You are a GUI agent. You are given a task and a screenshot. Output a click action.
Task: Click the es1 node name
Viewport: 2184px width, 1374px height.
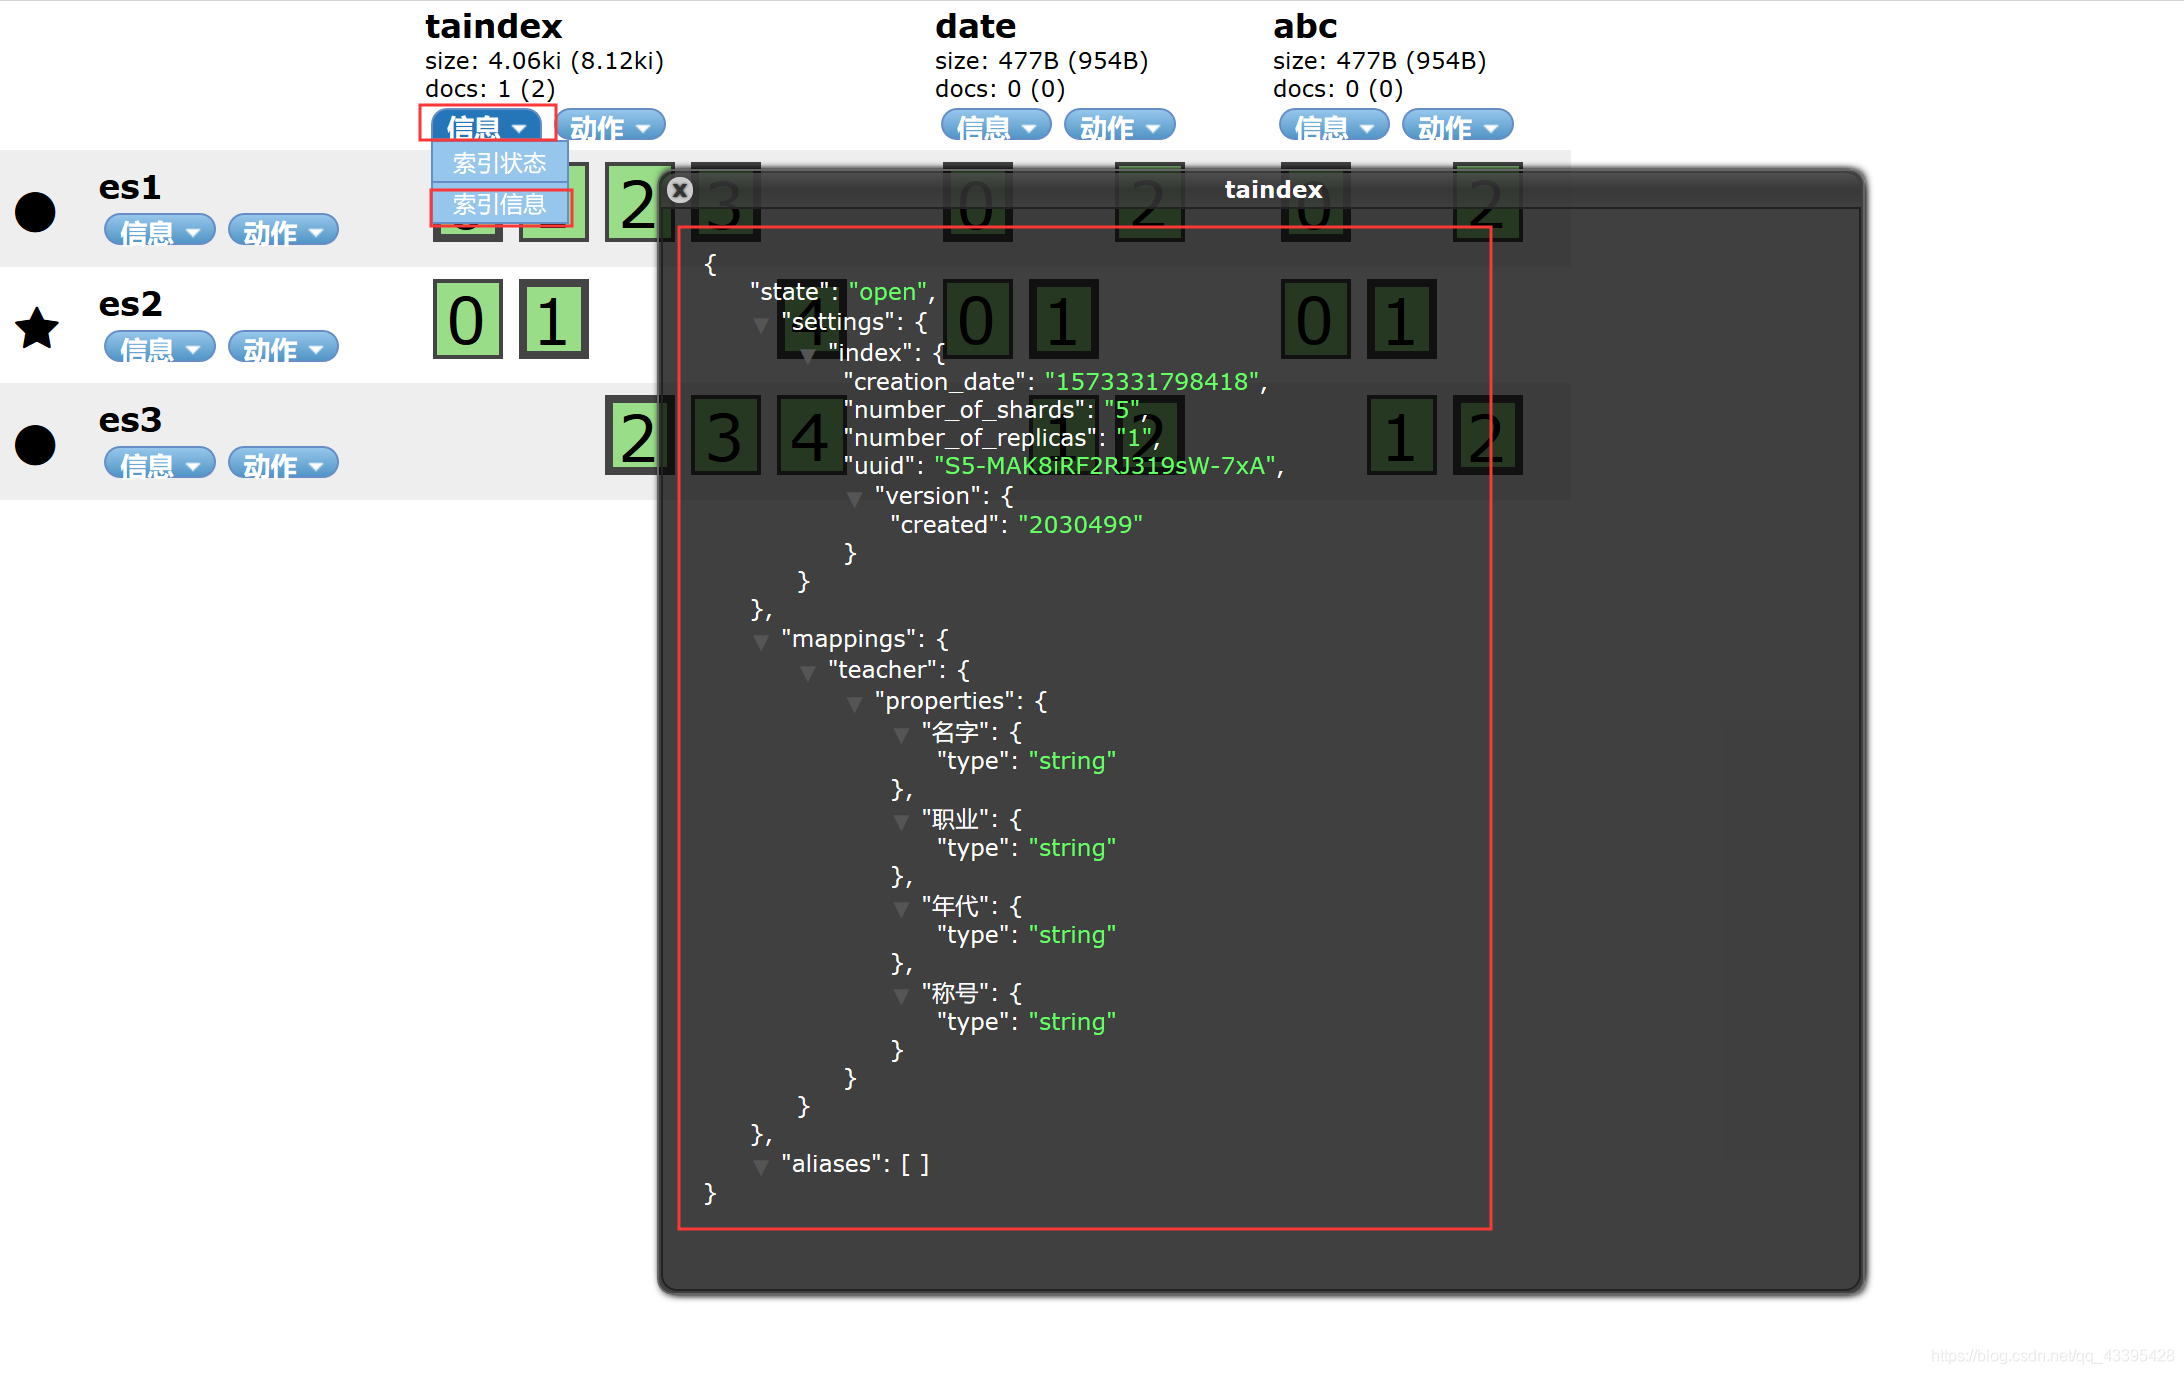click(x=130, y=187)
